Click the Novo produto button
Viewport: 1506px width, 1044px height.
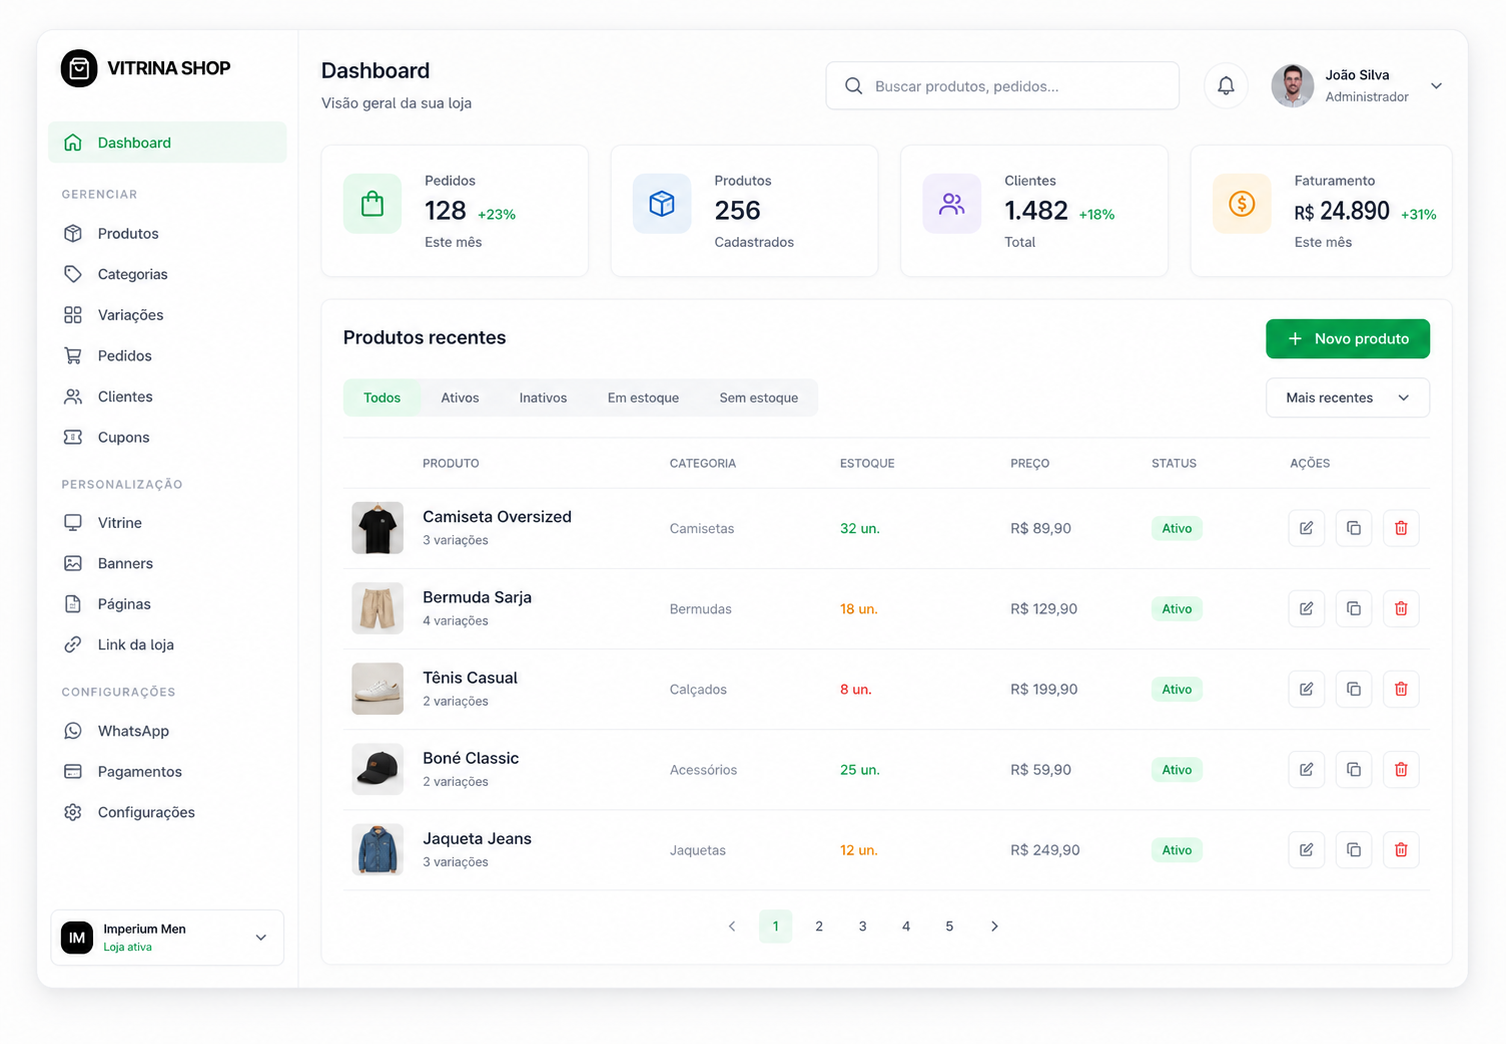[x=1347, y=338]
